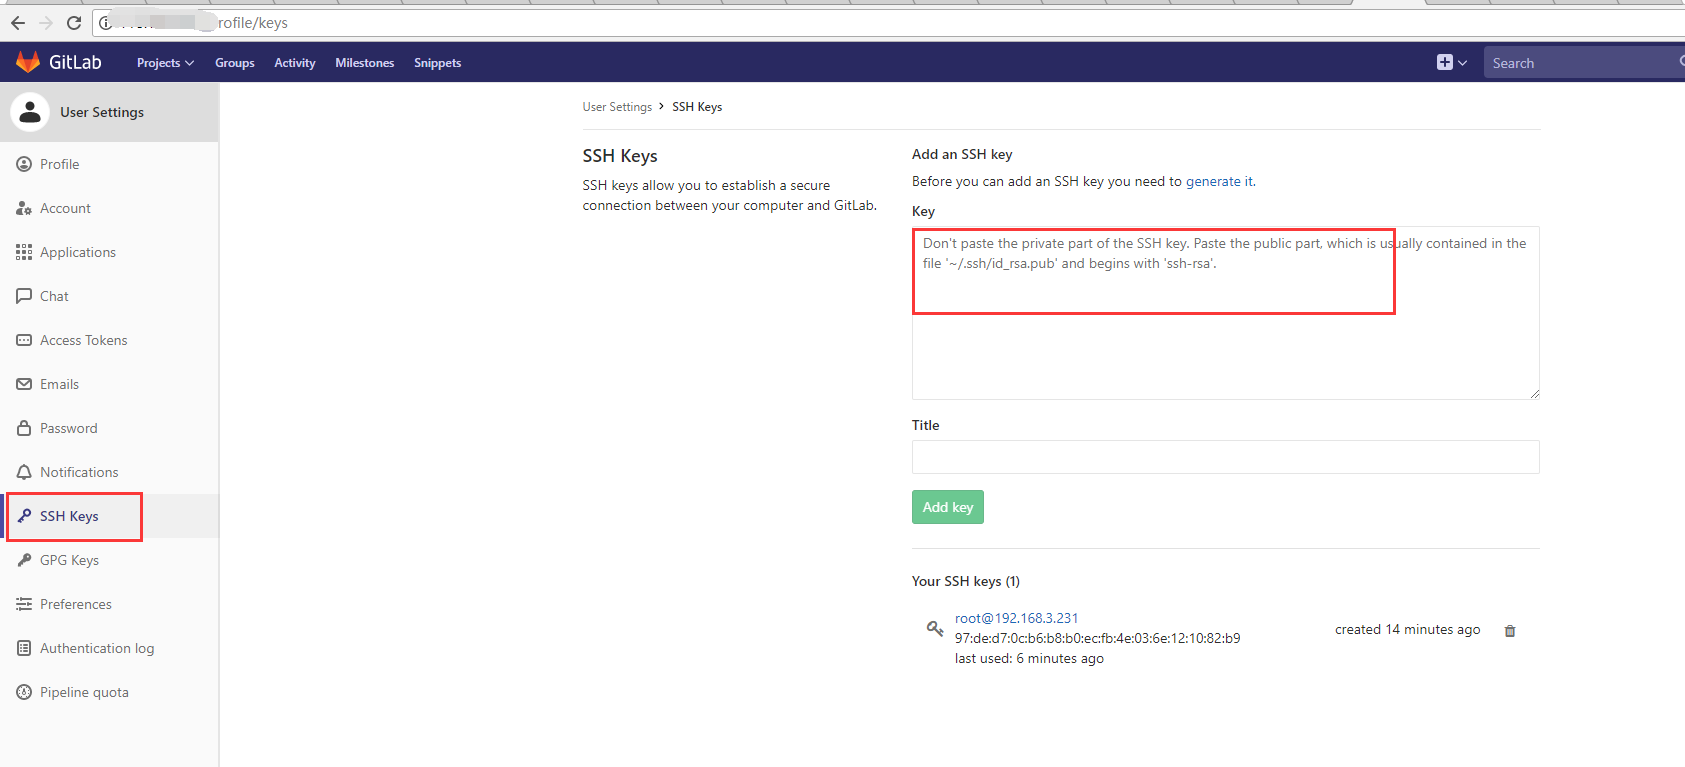Delete the root@192.168.3.231 key via trash icon
This screenshot has height=767, width=1685.
pyautogui.click(x=1510, y=630)
